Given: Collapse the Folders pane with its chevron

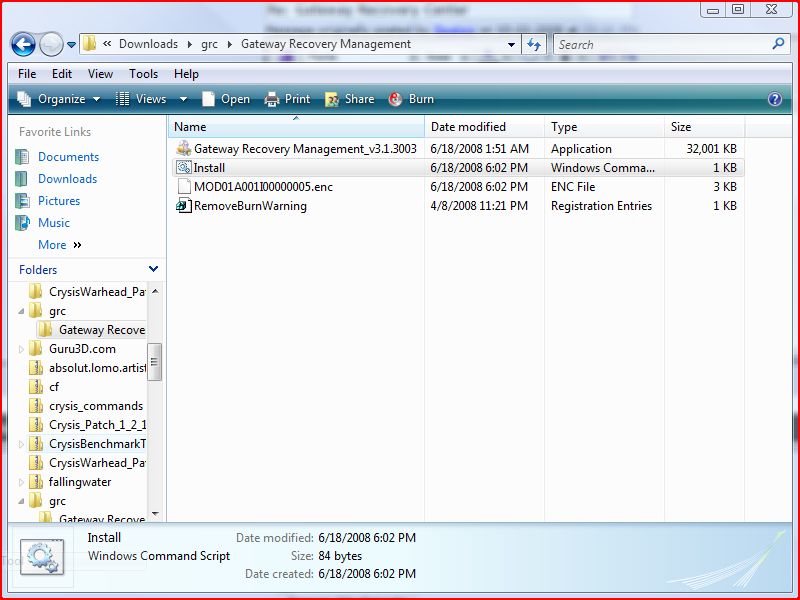Looking at the screenshot, I should pyautogui.click(x=153, y=269).
